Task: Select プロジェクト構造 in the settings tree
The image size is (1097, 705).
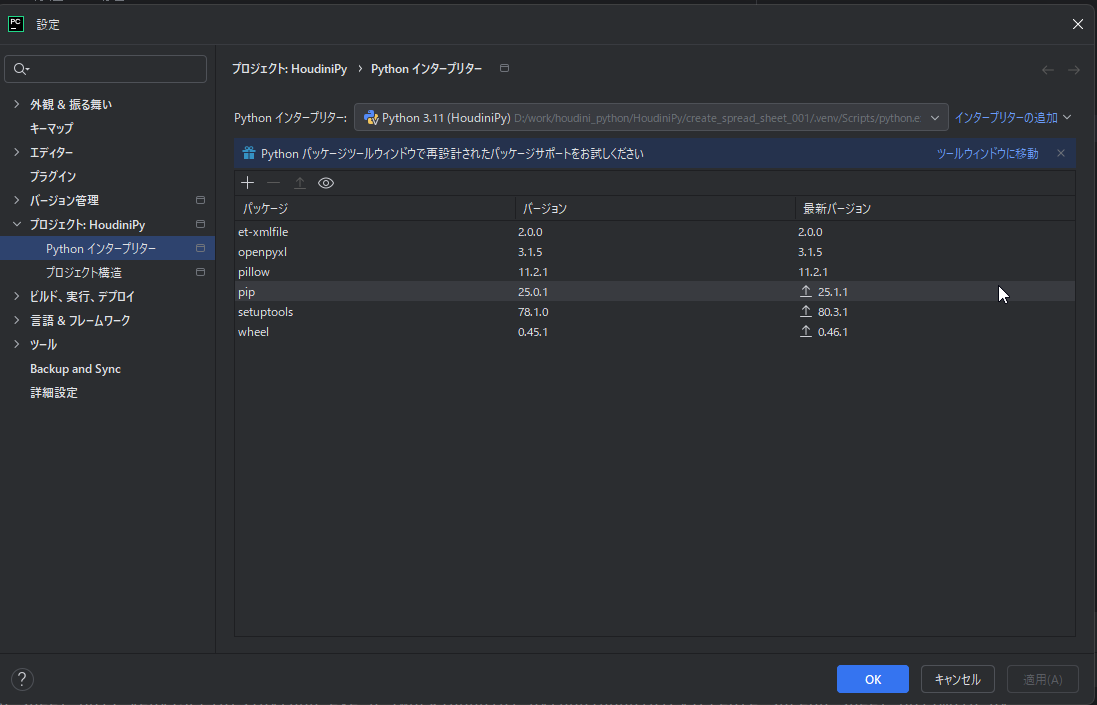Action: point(83,272)
